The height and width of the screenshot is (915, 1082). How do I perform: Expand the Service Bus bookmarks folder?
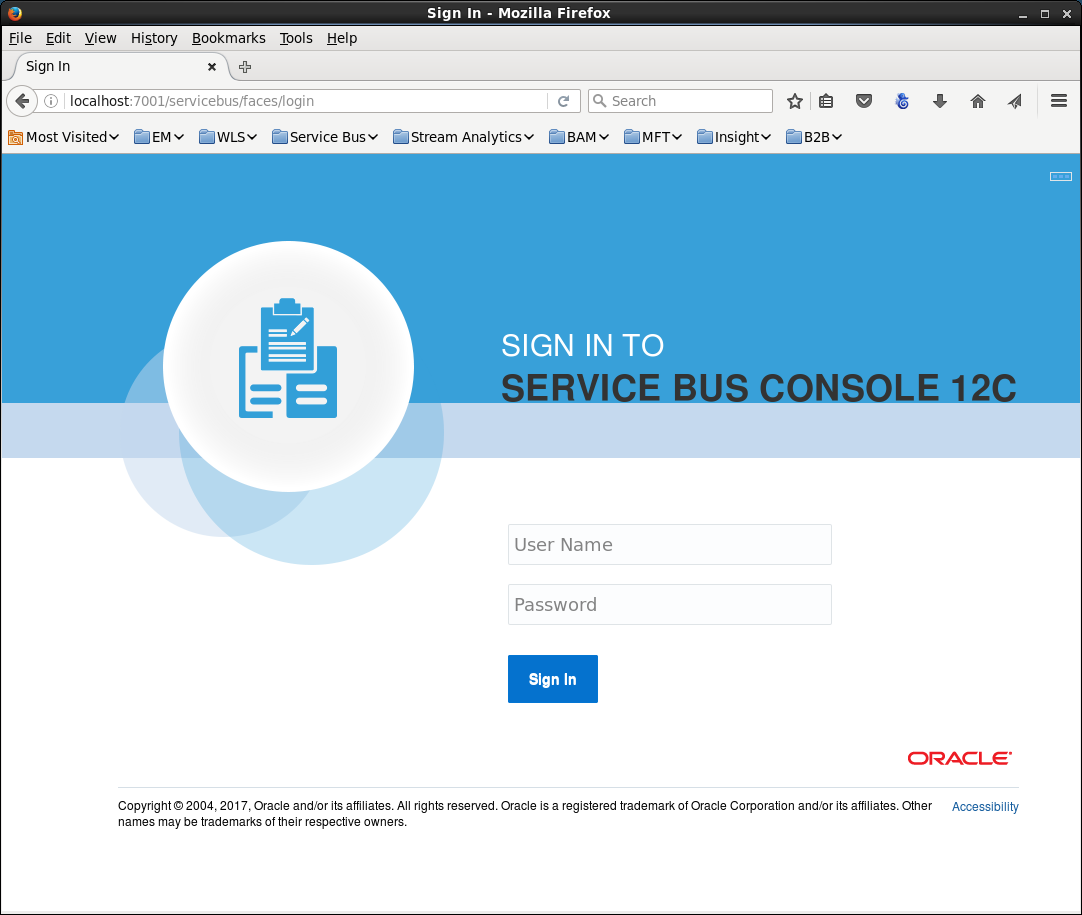pos(325,137)
